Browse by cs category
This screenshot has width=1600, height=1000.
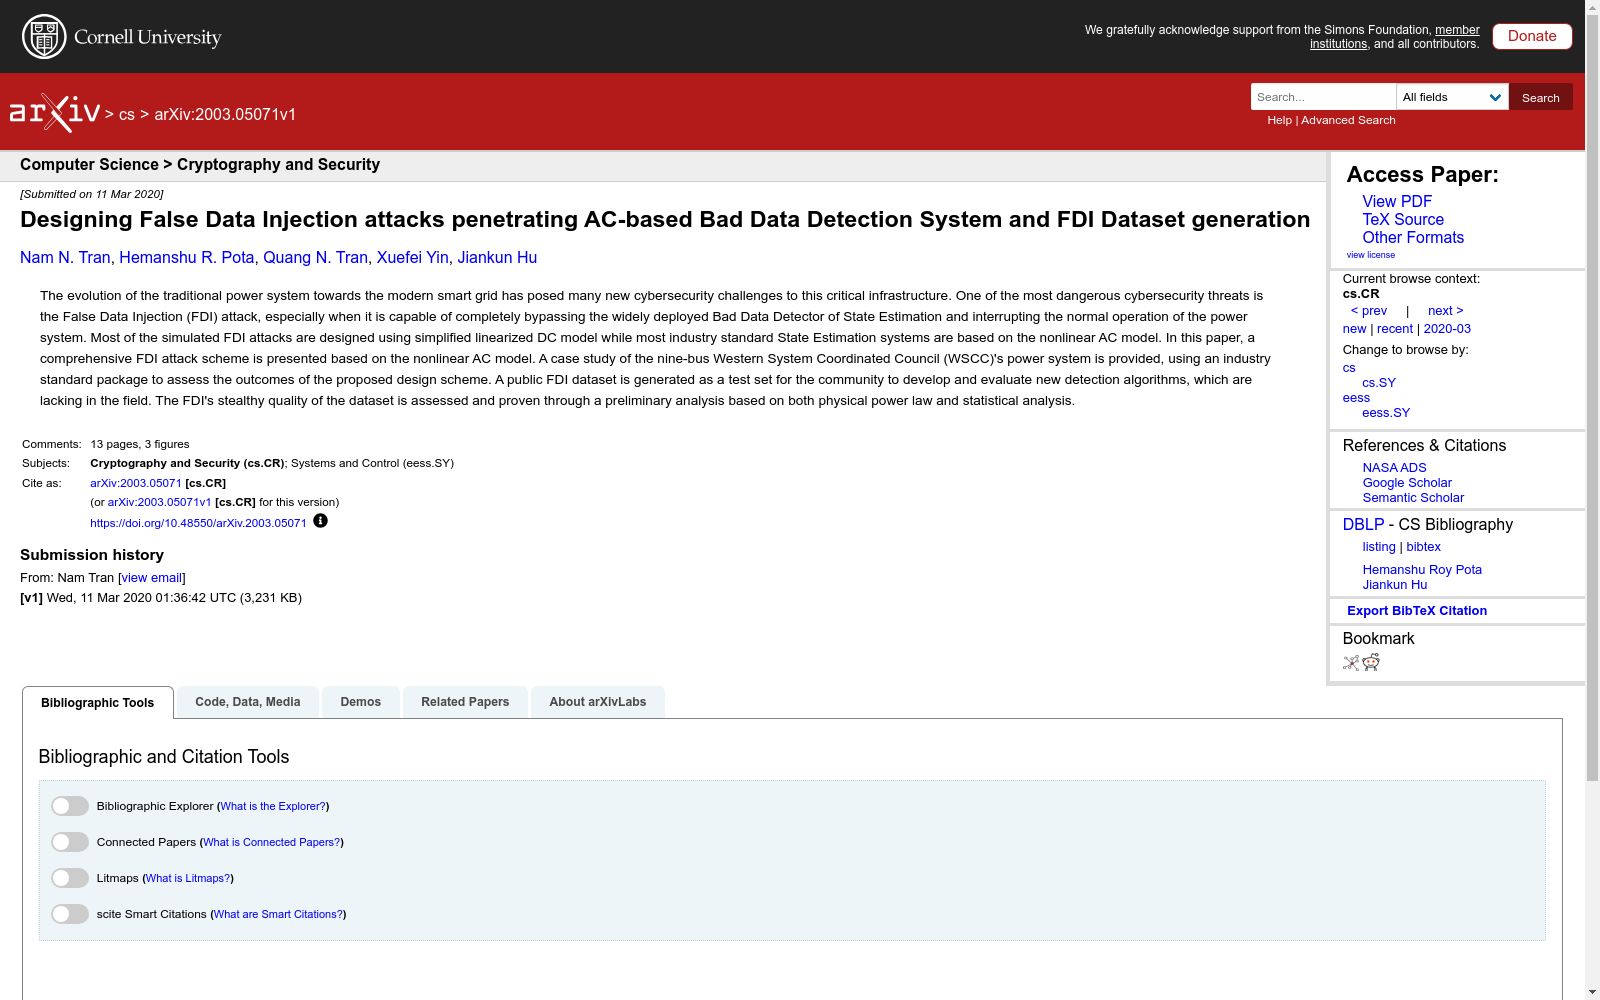coord(1349,368)
